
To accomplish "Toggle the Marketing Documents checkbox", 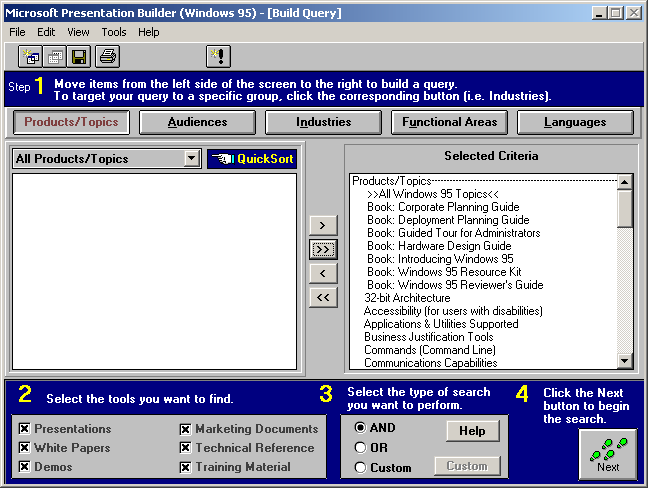I will [185, 429].
